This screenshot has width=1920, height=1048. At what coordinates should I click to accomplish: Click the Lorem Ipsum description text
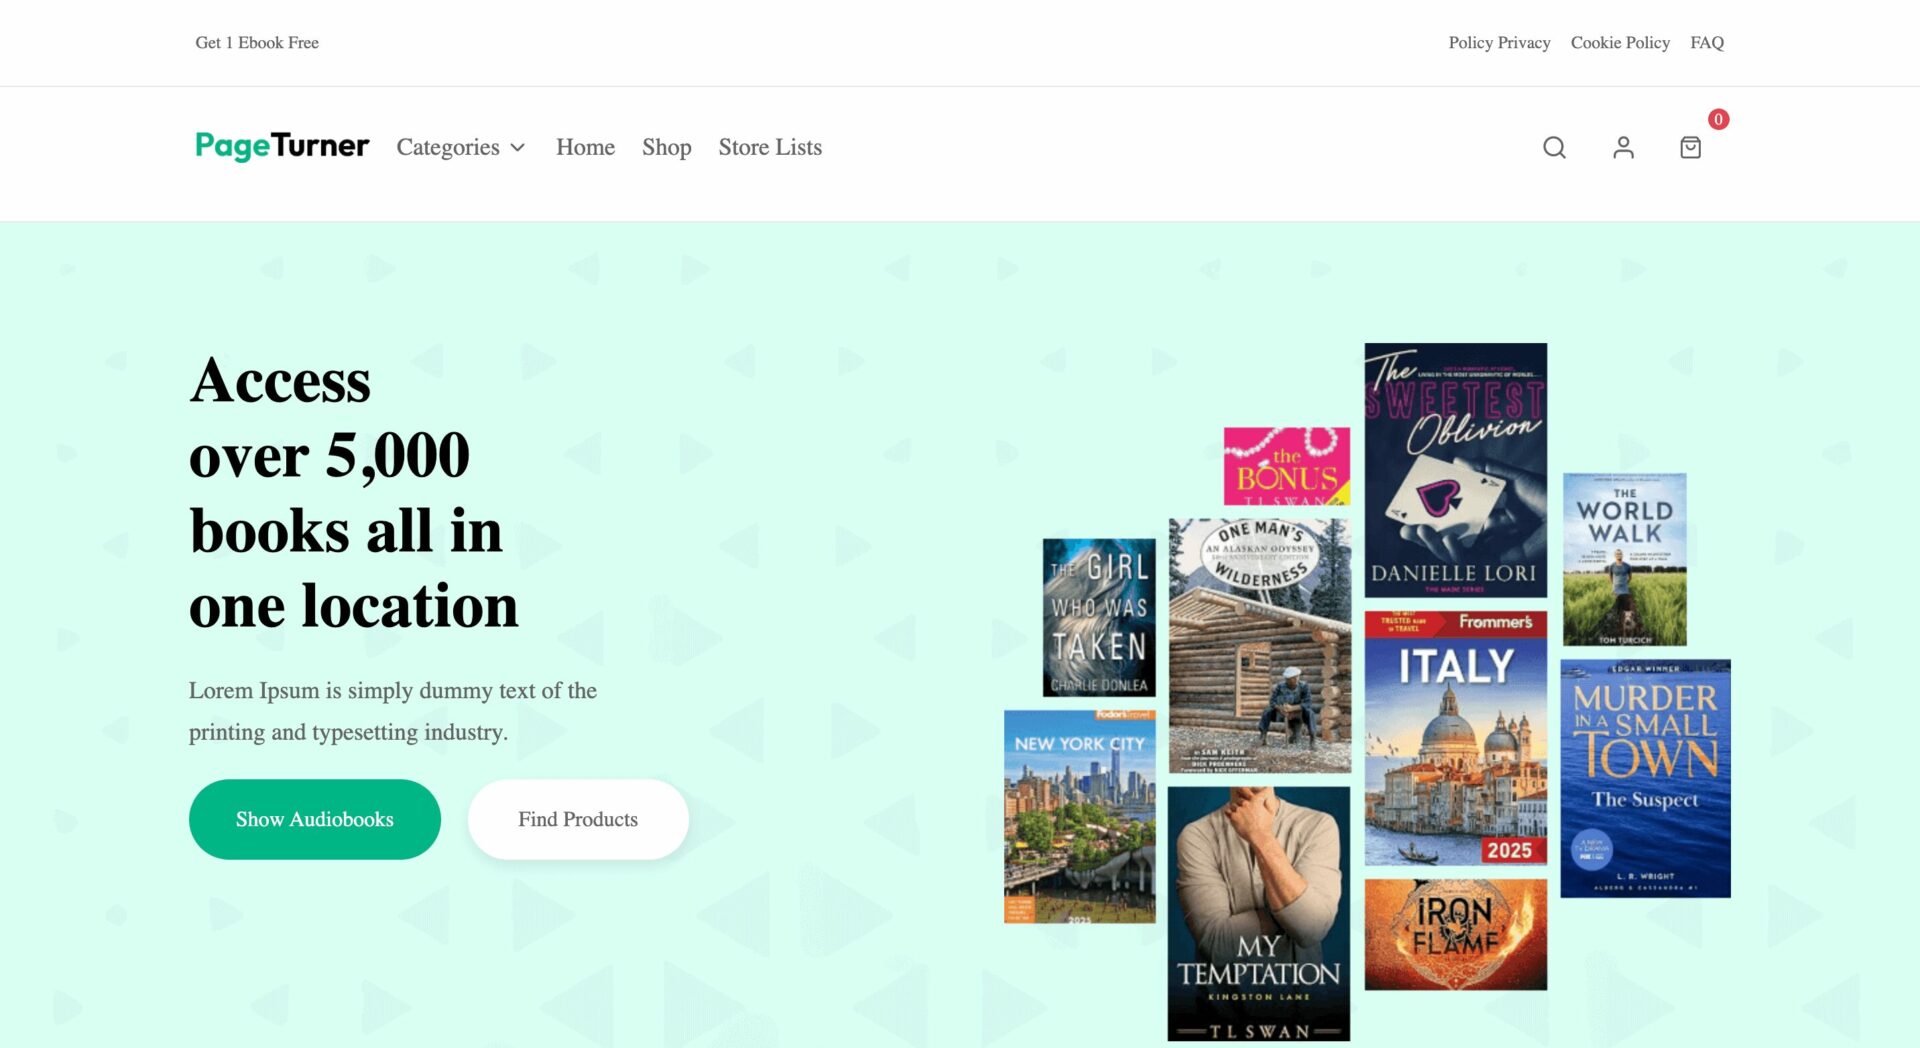[393, 711]
